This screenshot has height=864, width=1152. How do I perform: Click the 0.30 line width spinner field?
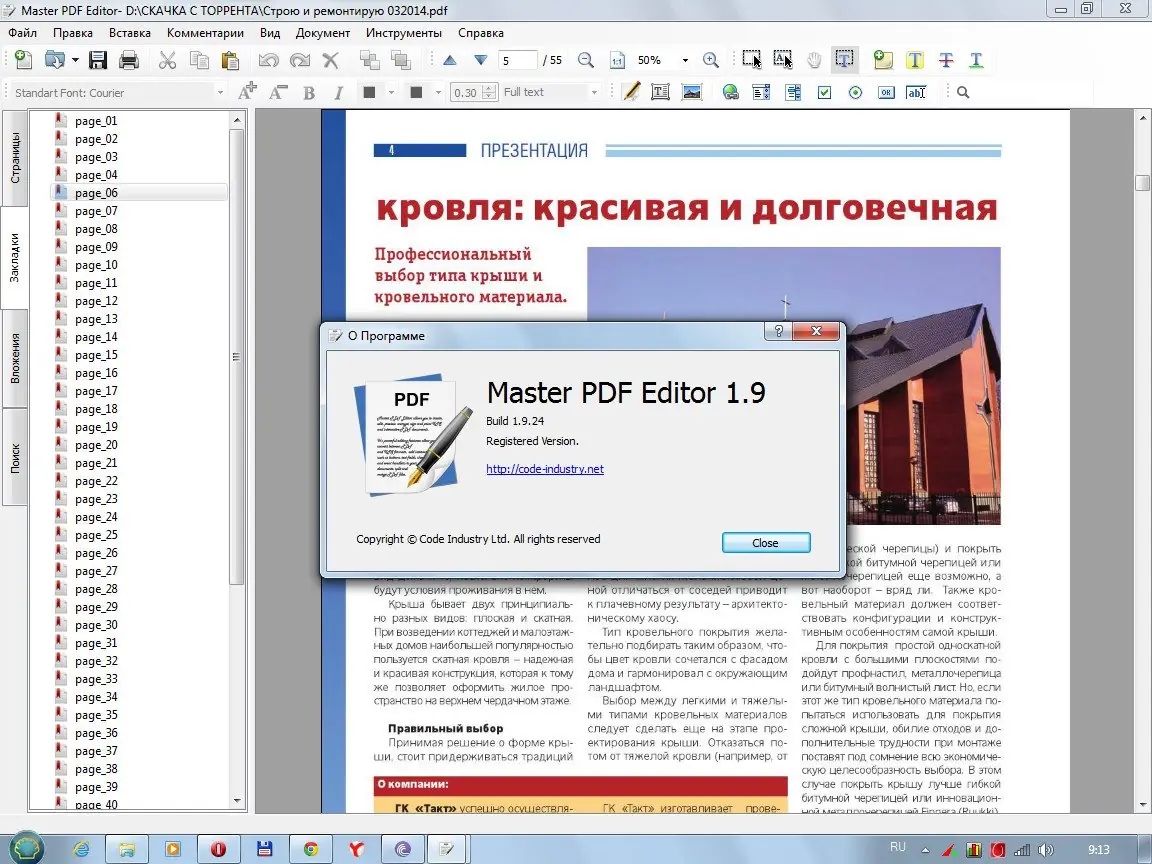(x=473, y=93)
